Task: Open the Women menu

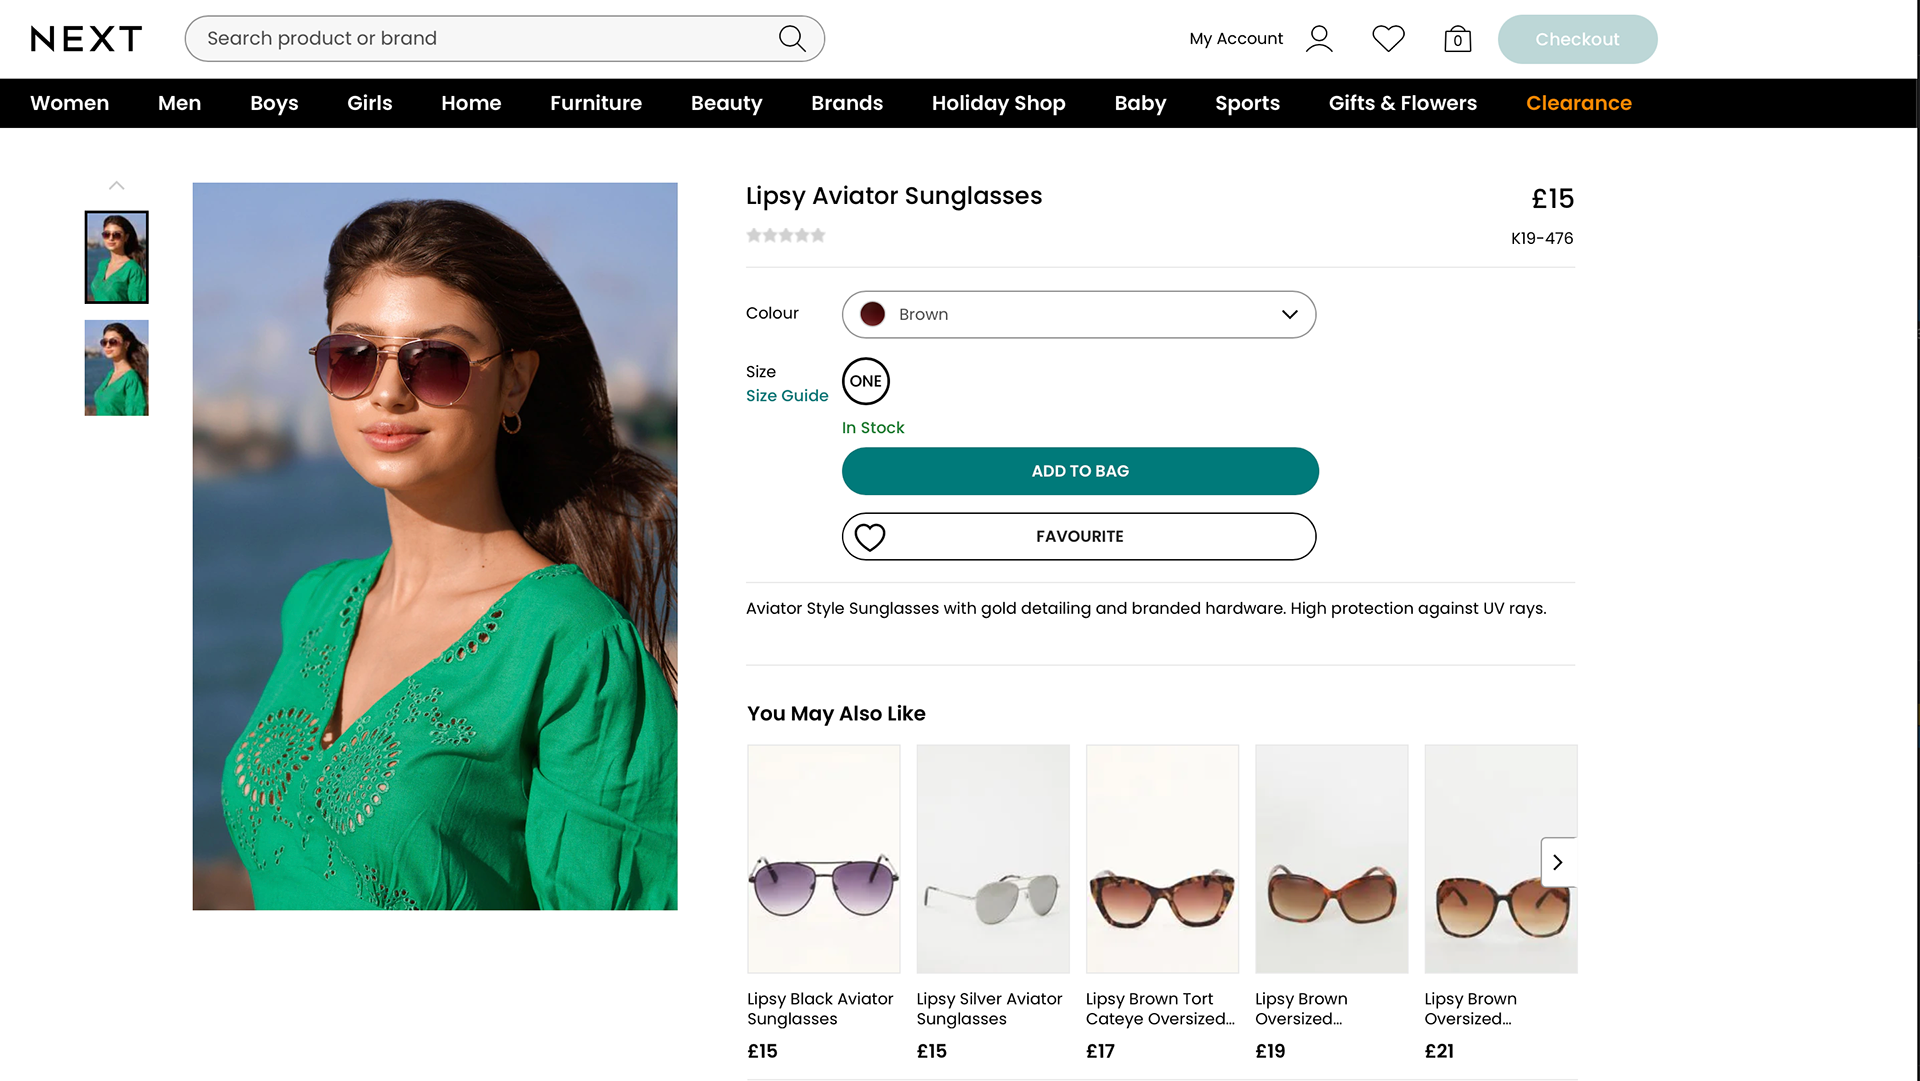Action: click(69, 103)
